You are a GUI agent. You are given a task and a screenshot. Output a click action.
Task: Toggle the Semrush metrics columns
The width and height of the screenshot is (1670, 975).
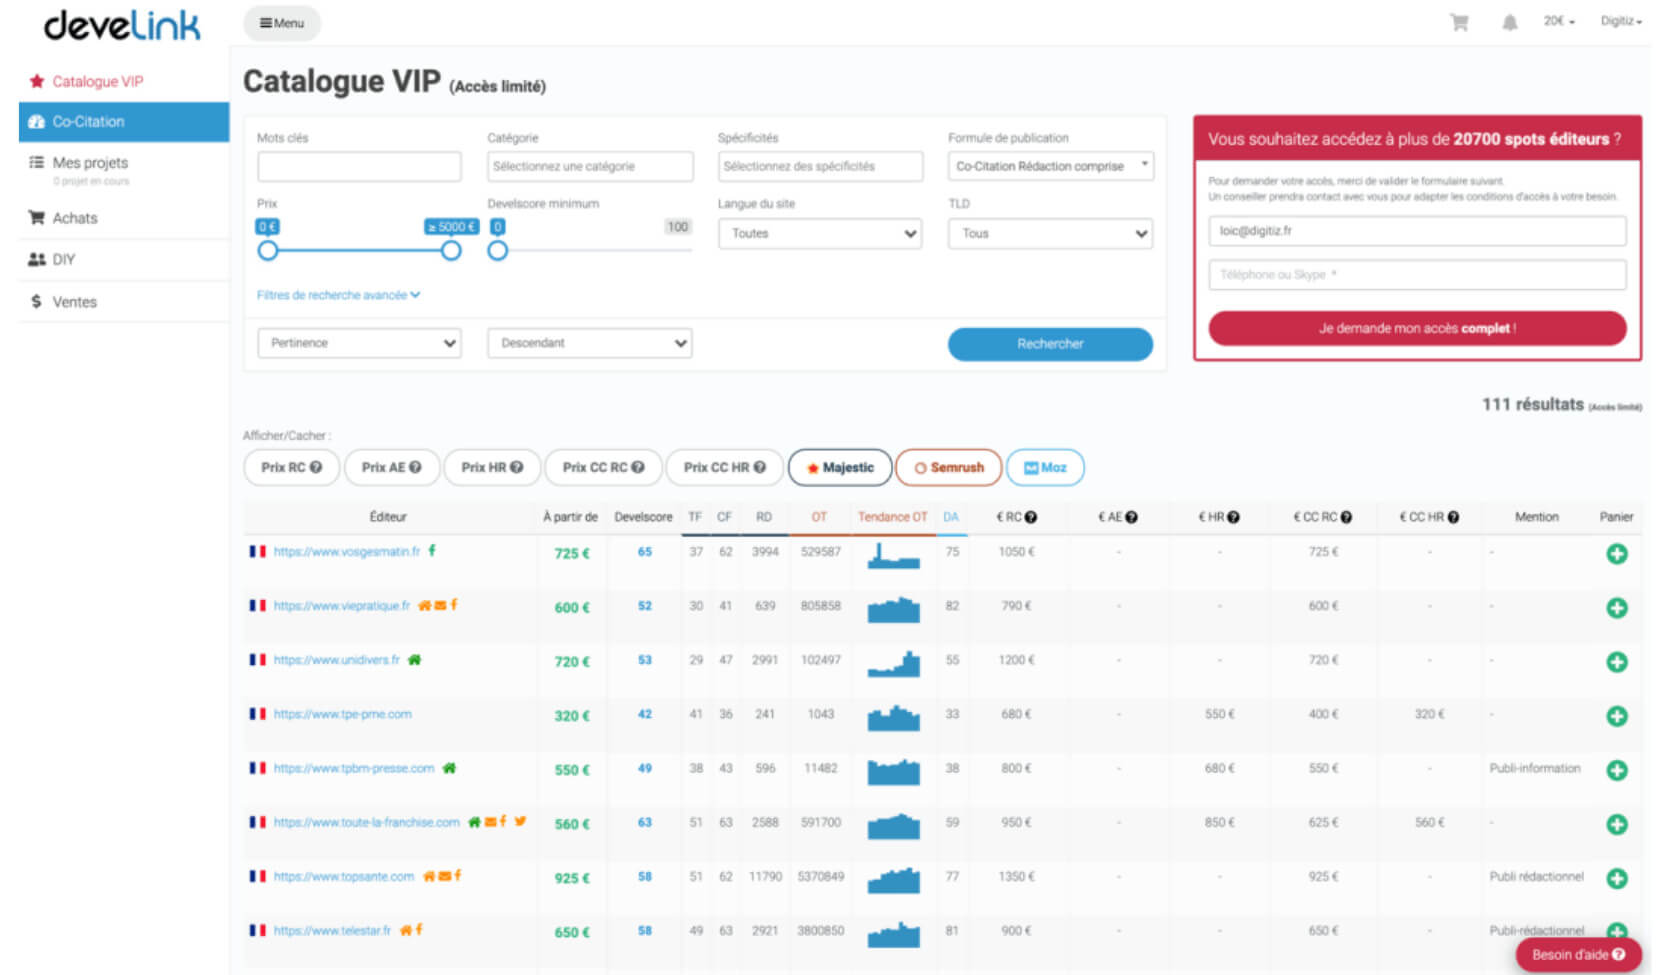[948, 467]
